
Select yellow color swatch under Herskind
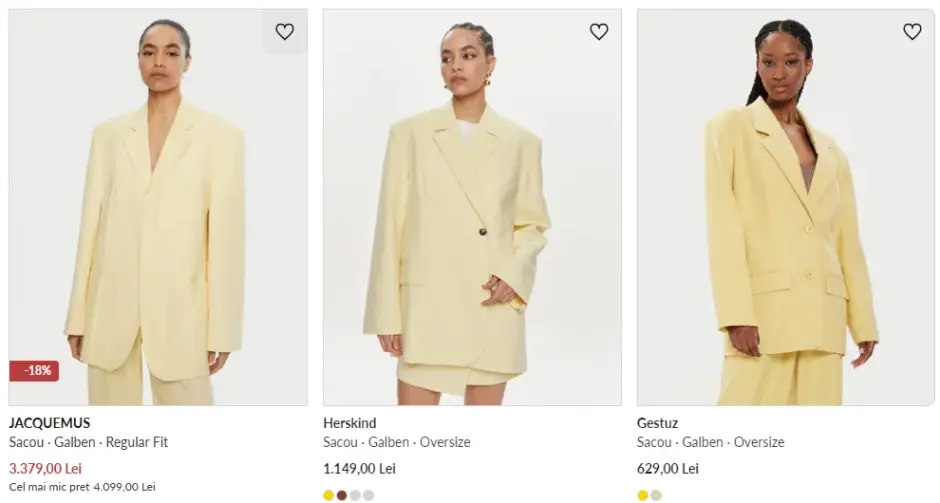(329, 495)
